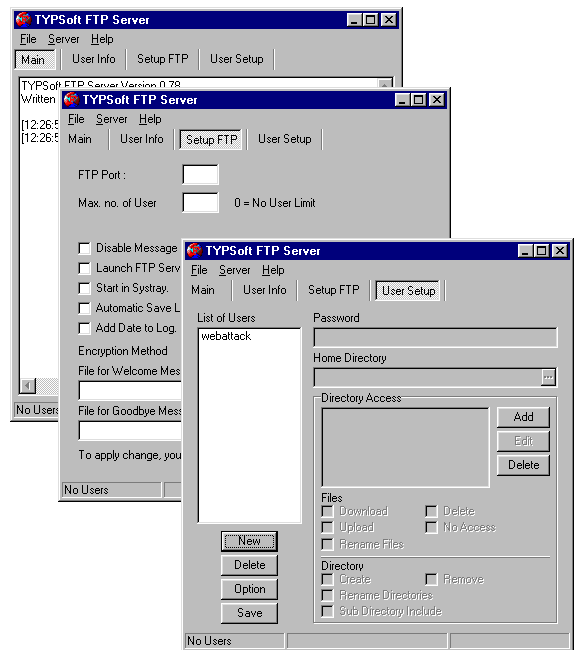The height and width of the screenshot is (650, 580).
Task: Select Main tab in back window
Action: coord(34,60)
